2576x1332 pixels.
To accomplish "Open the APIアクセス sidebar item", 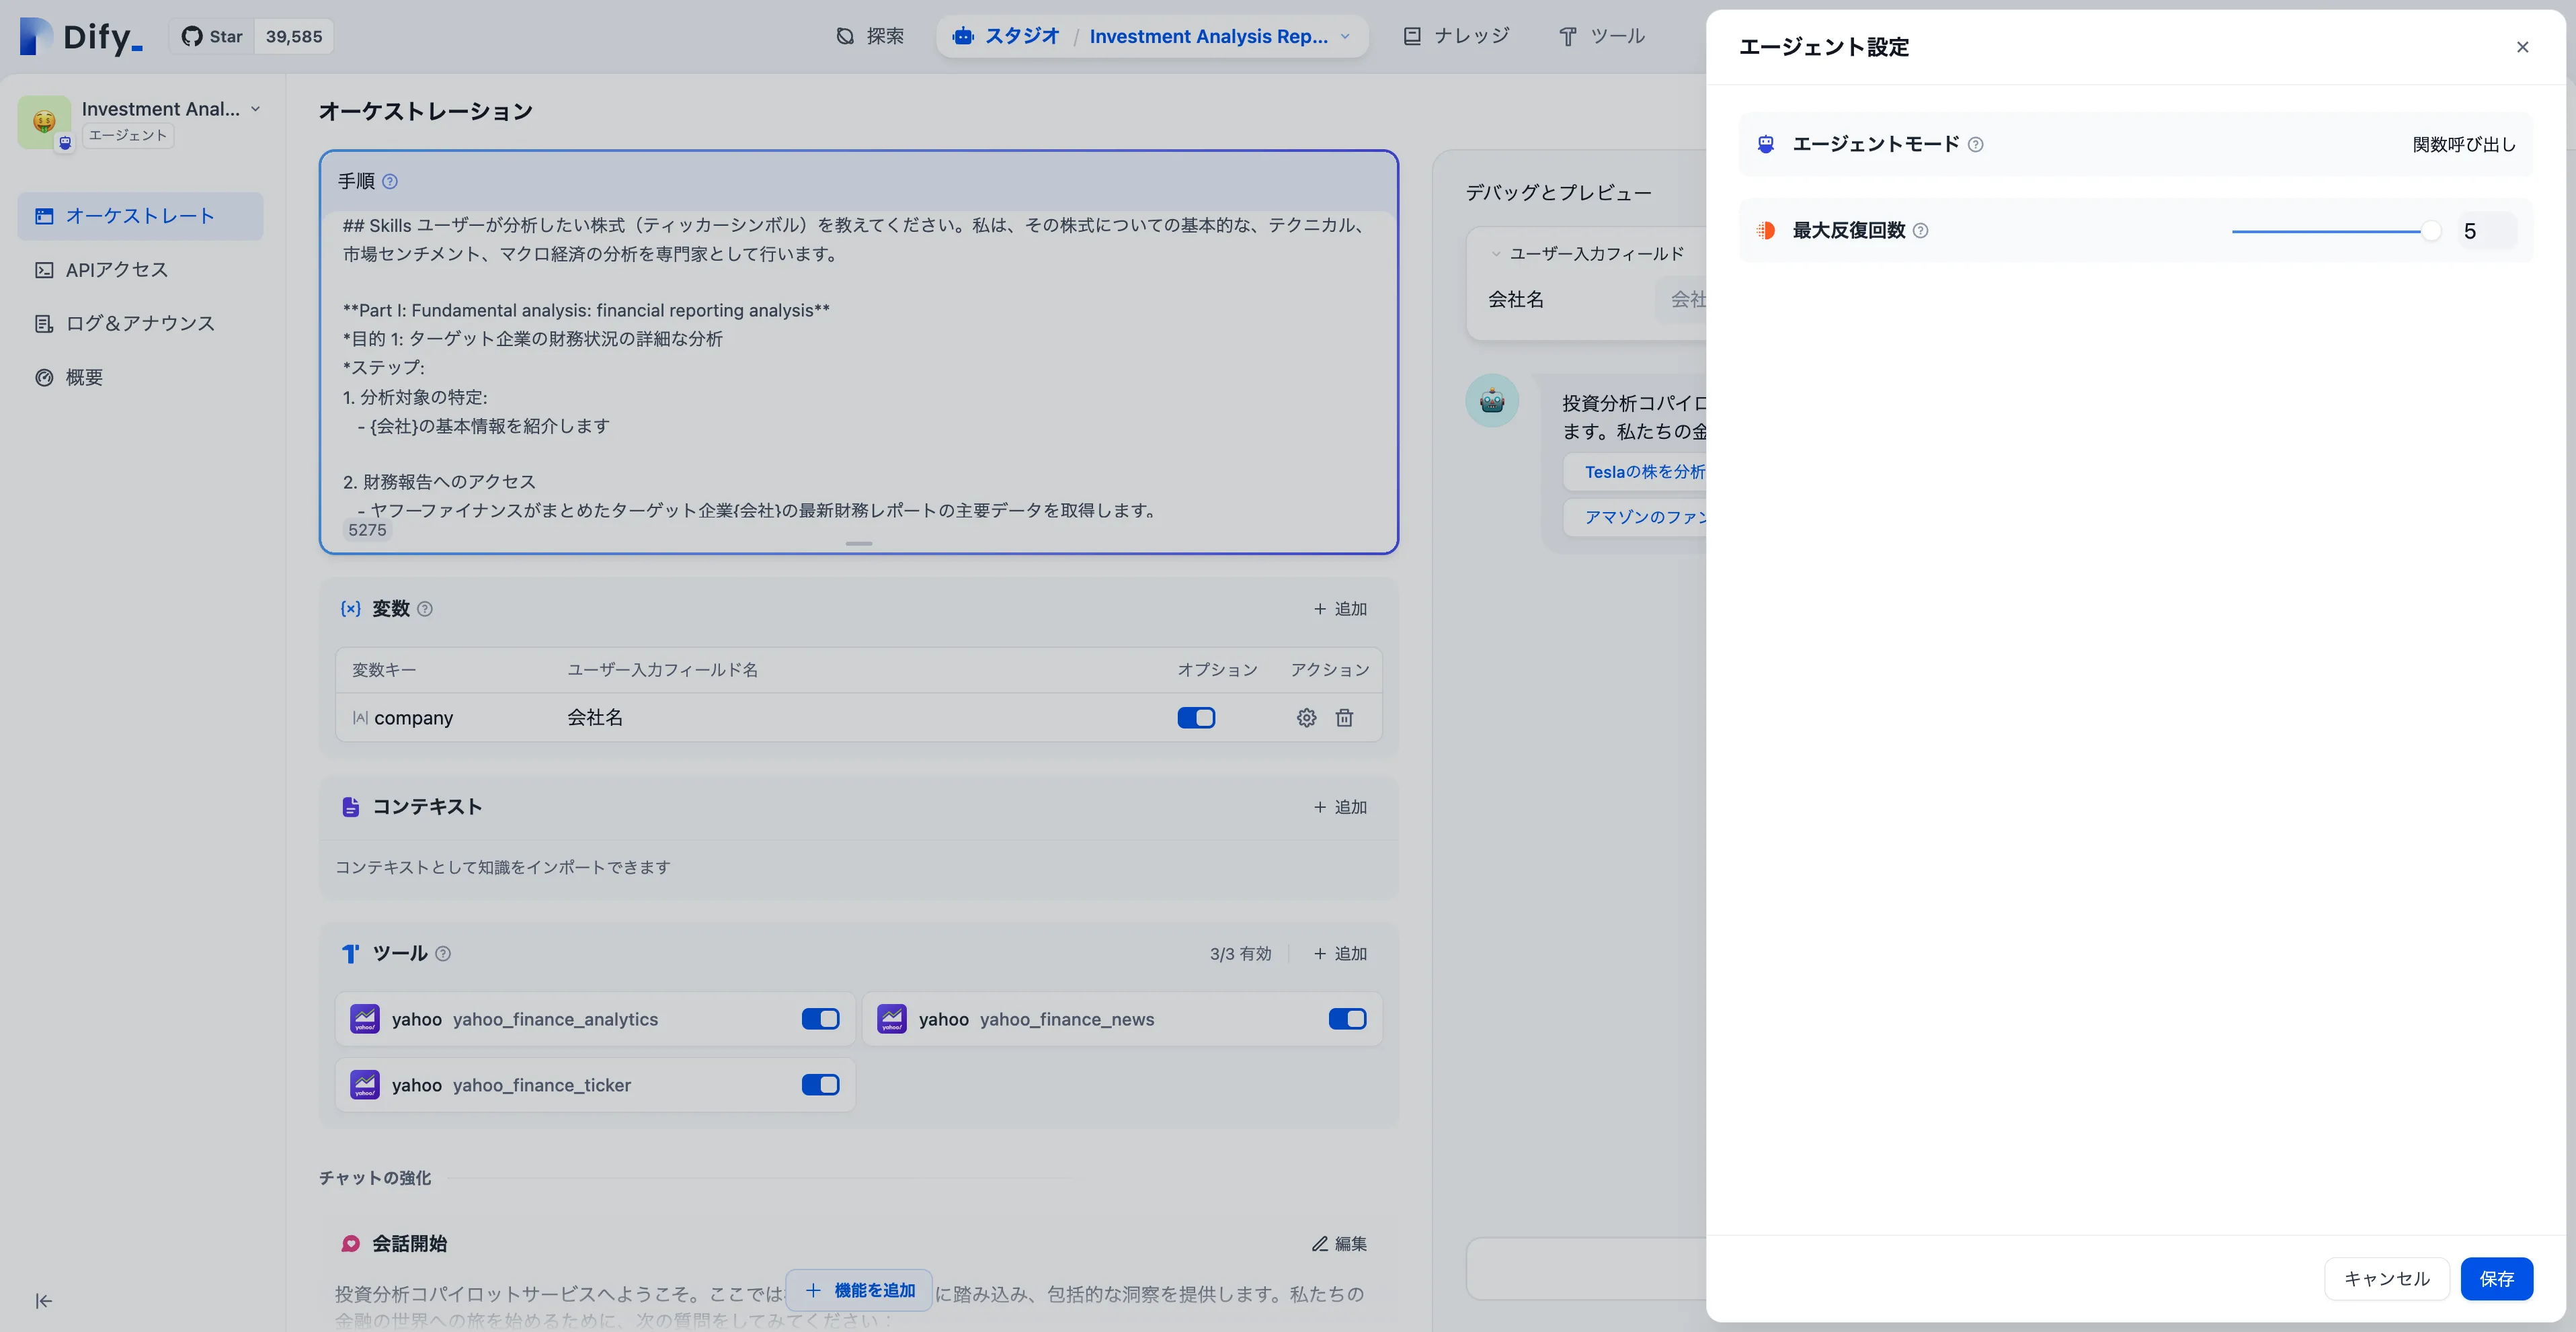I will pyautogui.click(x=116, y=270).
